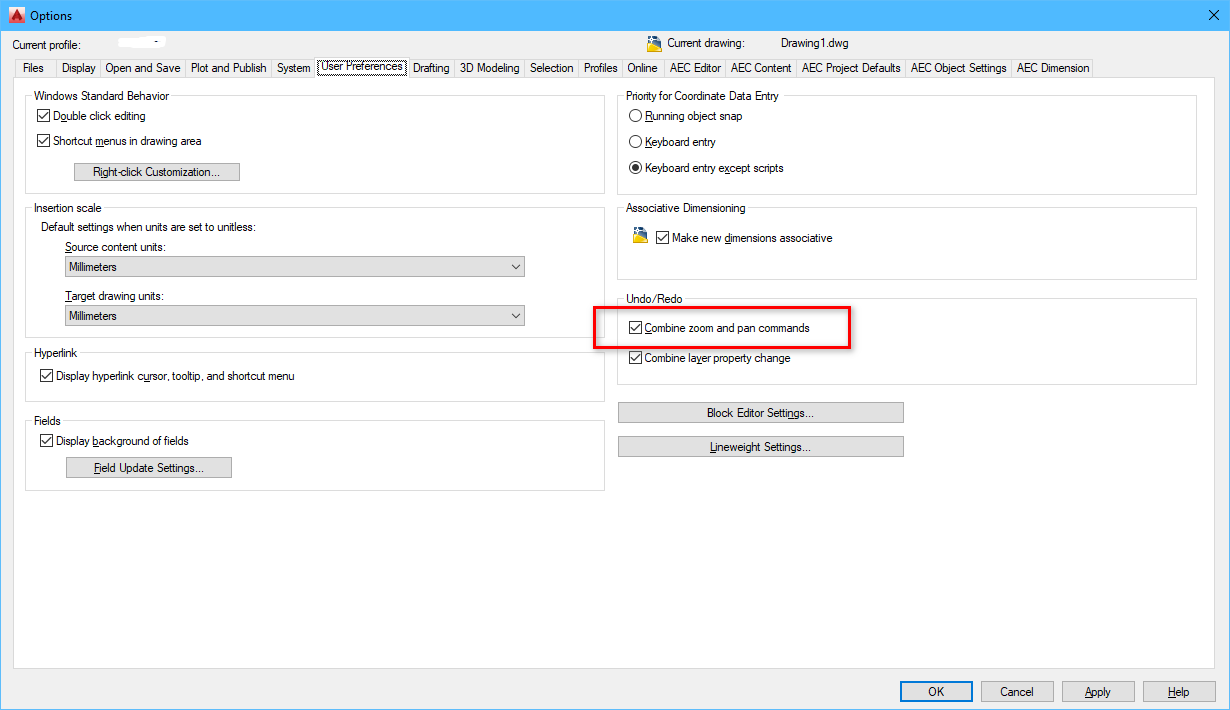Screen dimensions: 1230x710
Task: Click the drawing icon beside Current drawing
Action: coord(654,43)
